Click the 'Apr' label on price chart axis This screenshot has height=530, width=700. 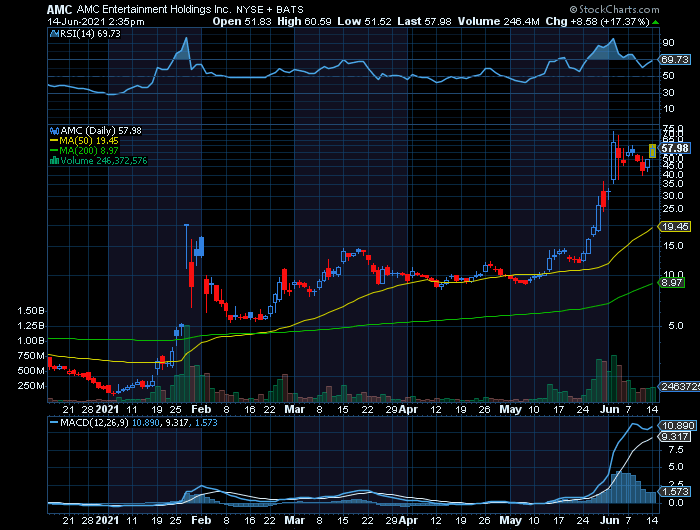click(x=408, y=409)
